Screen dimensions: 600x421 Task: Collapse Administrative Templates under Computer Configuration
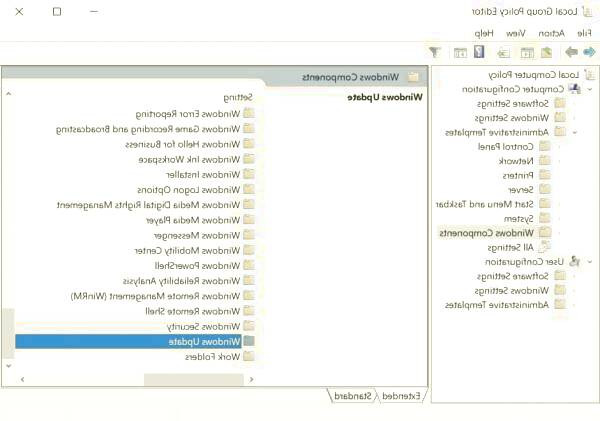(574, 132)
